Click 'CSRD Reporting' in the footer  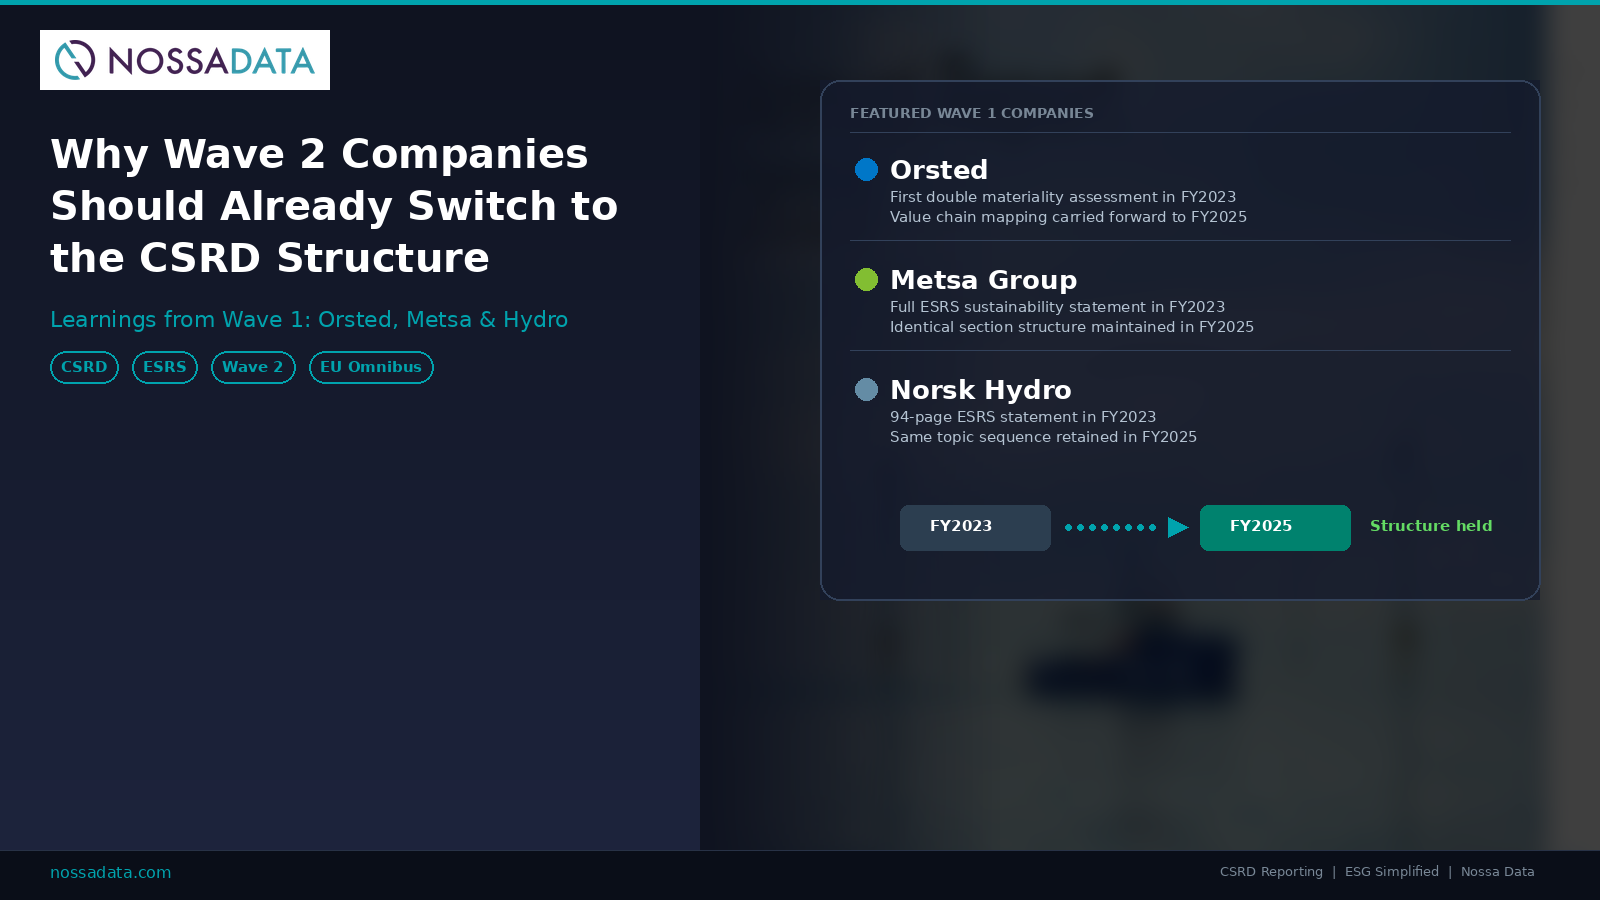pyautogui.click(x=1271, y=872)
